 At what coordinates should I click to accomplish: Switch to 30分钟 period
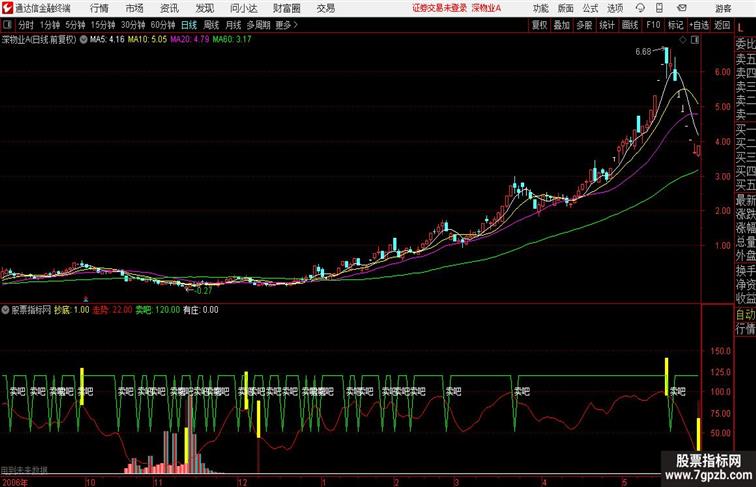pos(133,25)
